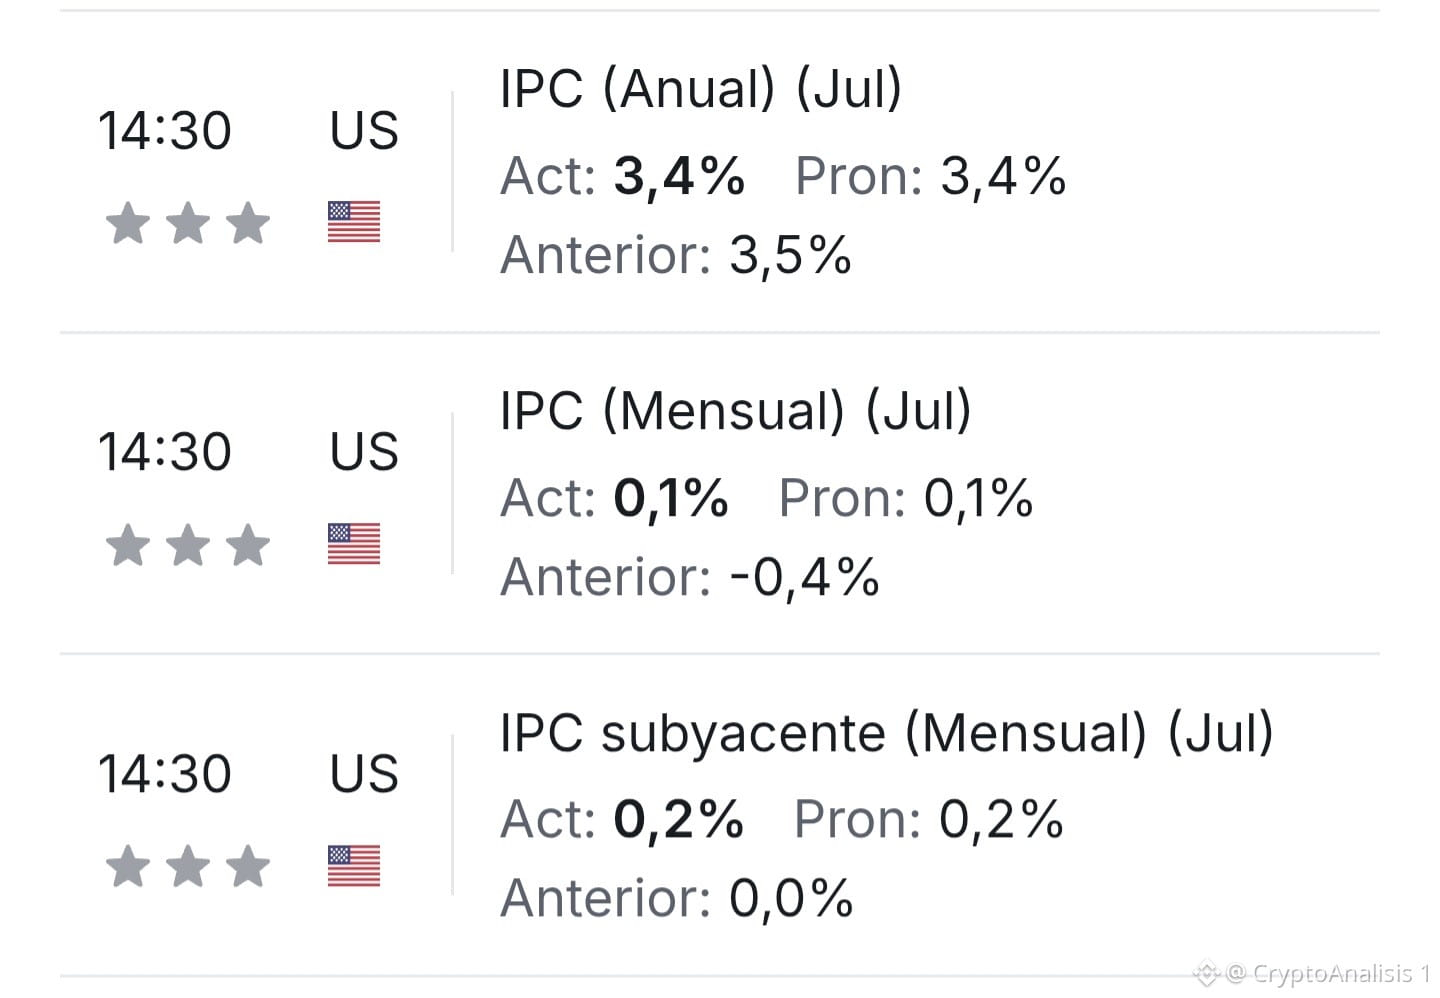Click the three-star rating for IPC (Anual)
The image size is (1440, 998).
(x=188, y=222)
